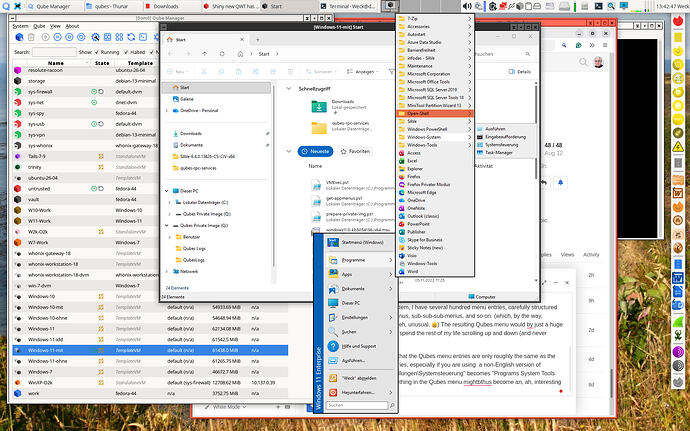Click the Home icon in Explorer address bar

240,54
